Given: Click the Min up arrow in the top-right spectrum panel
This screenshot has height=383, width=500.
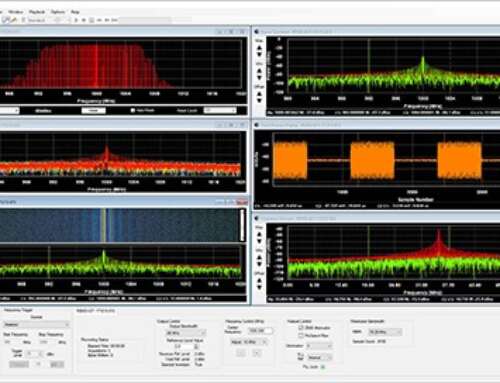Looking at the screenshot, I should (x=259, y=70).
